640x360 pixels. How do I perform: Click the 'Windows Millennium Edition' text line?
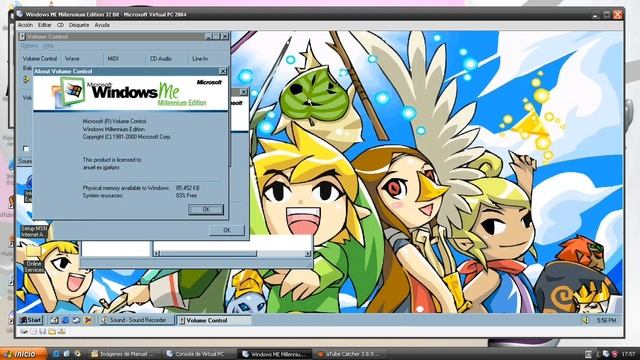point(113,129)
